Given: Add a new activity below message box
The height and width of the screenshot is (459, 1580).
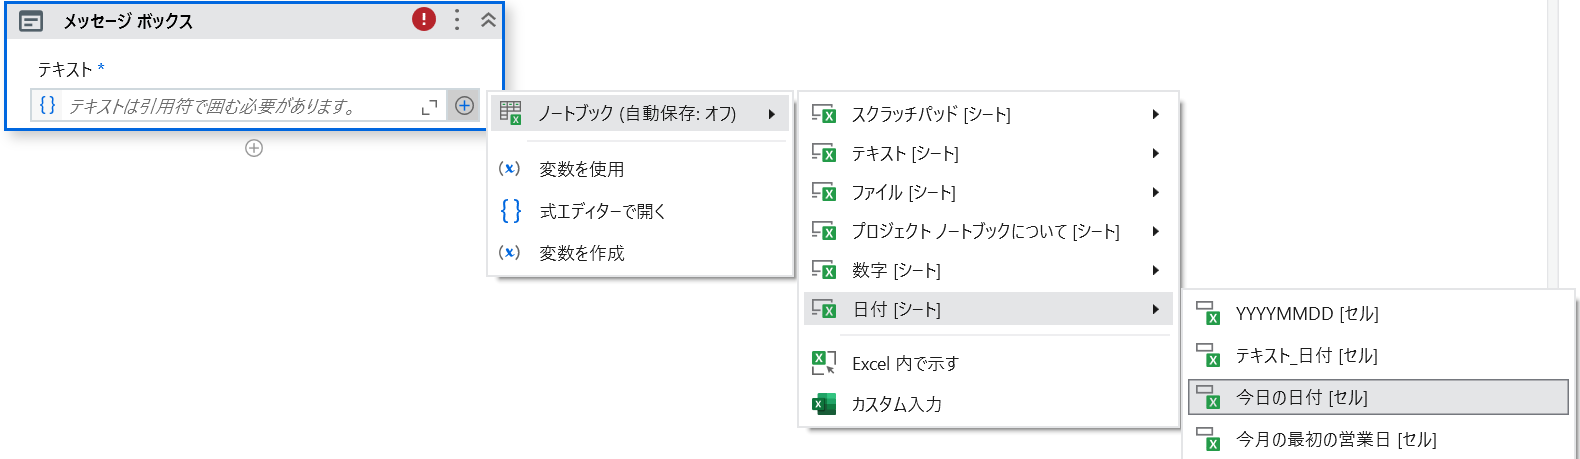Looking at the screenshot, I should pos(254,148).
